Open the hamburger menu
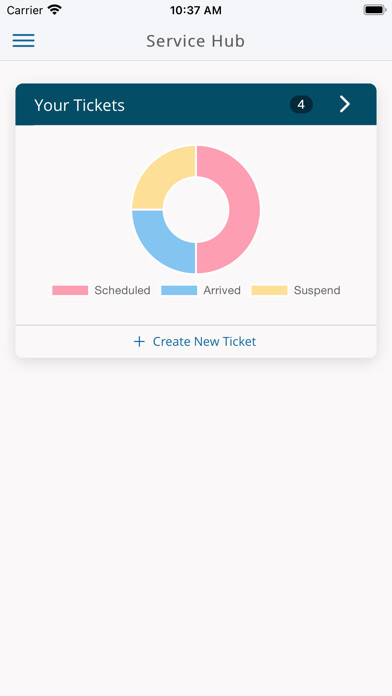Viewport: 392px width, 696px height. pos(24,40)
